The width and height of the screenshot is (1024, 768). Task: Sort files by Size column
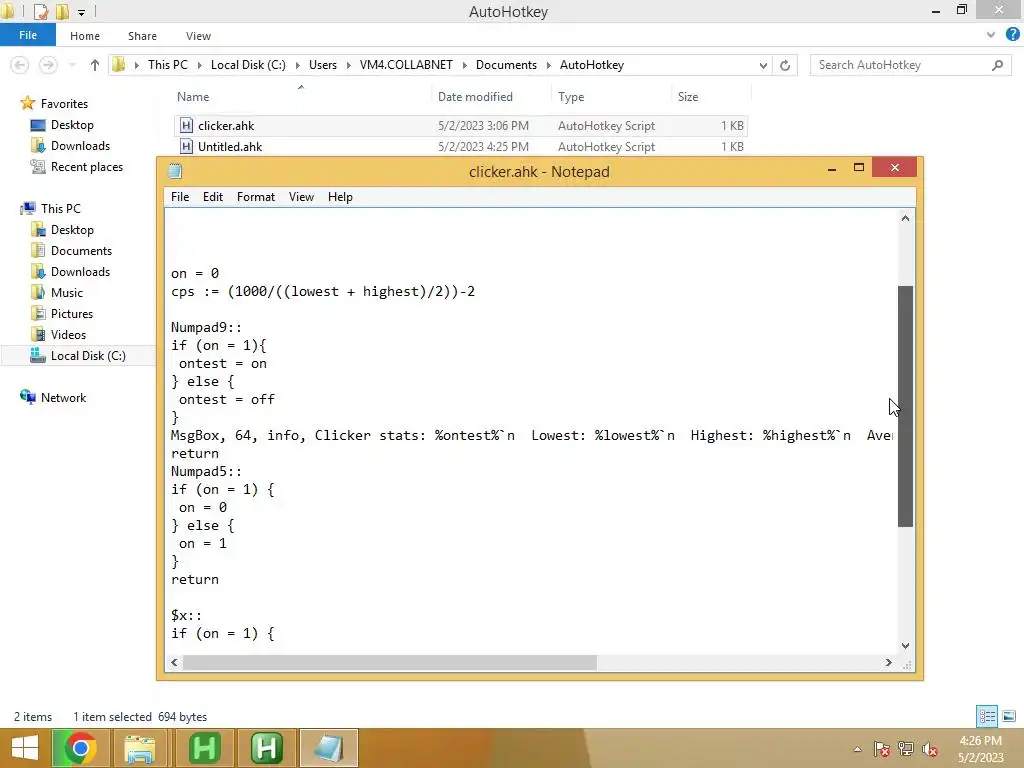[688, 97]
